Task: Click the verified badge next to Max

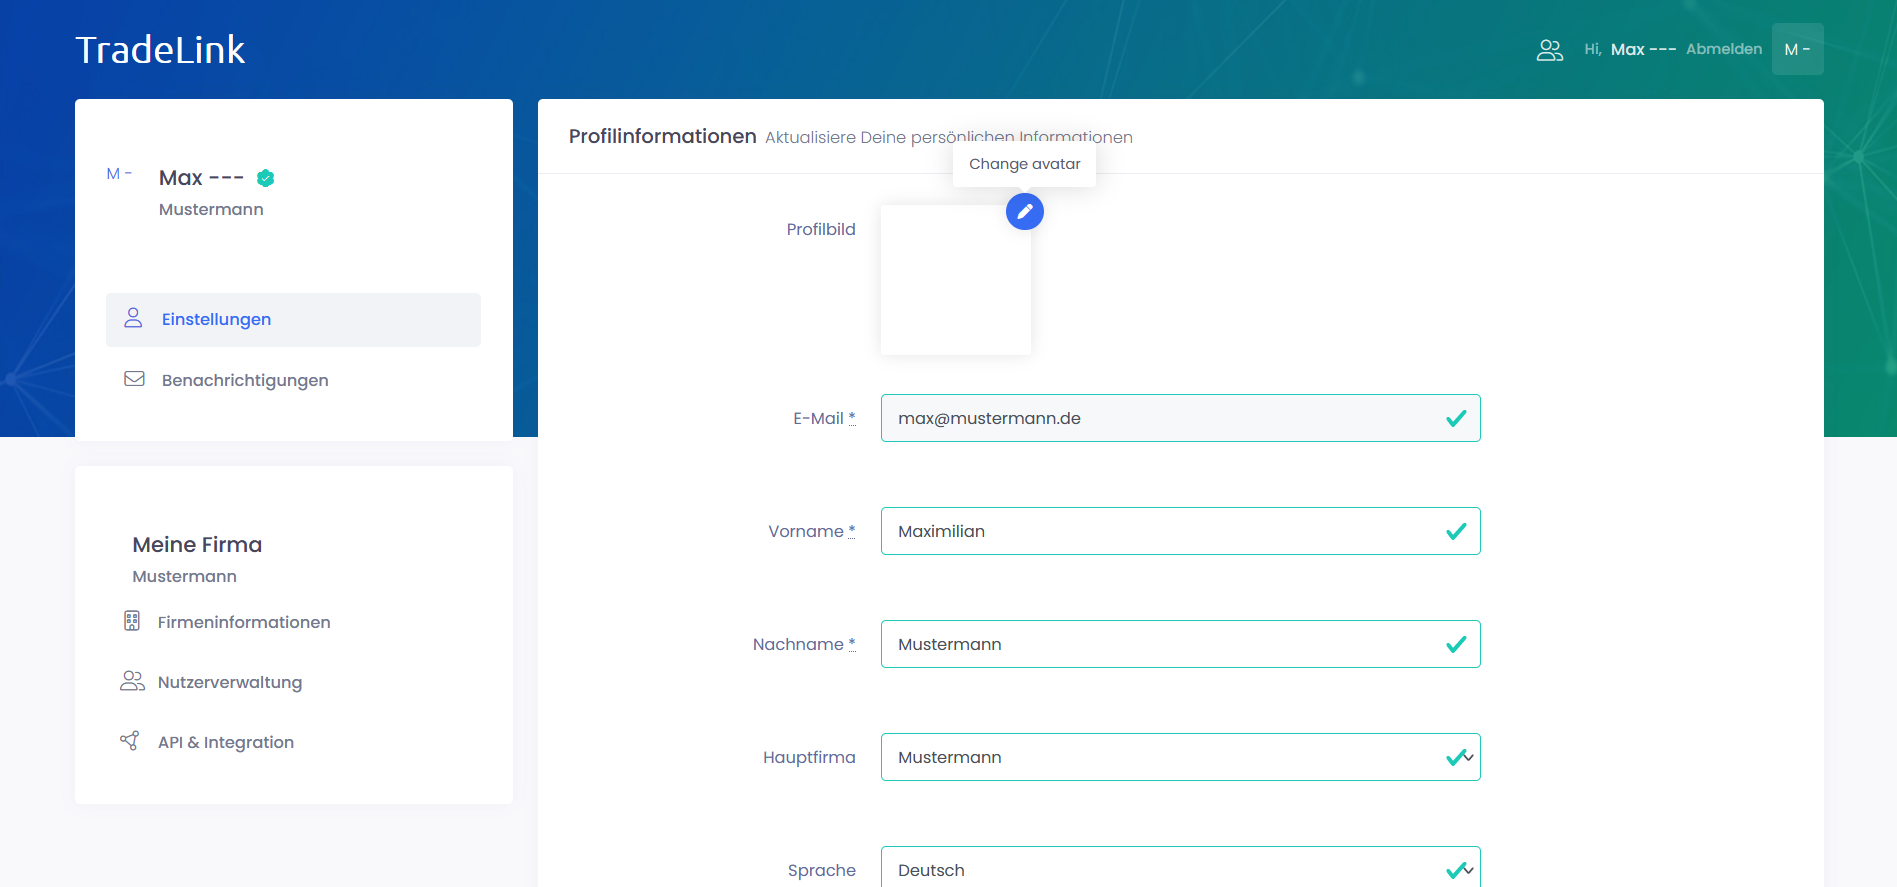Action: pos(265,178)
